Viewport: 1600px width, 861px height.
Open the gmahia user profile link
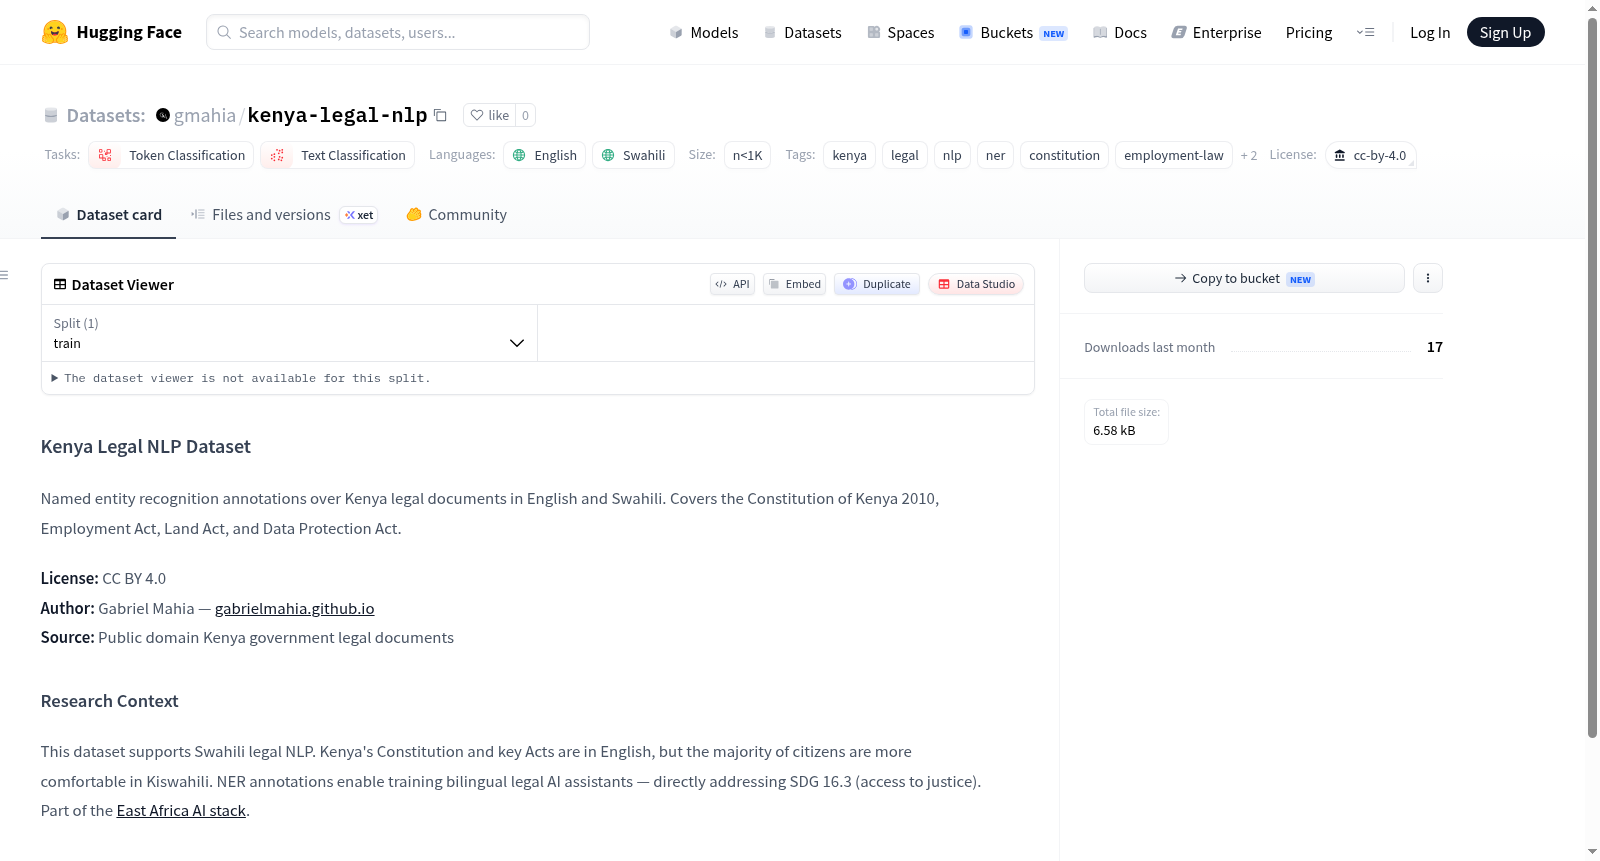[x=205, y=115]
